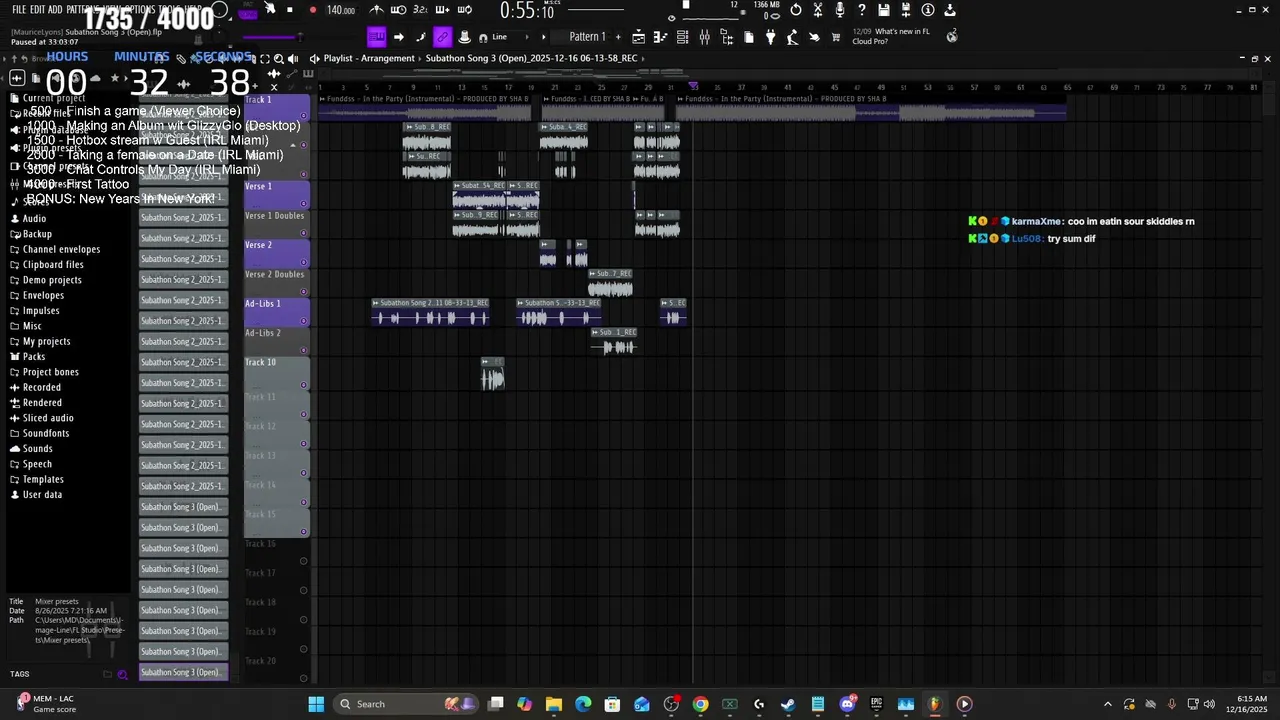Screen dimensions: 1280x720
Task: Select the Templates folder in browser
Action: pyautogui.click(x=43, y=479)
